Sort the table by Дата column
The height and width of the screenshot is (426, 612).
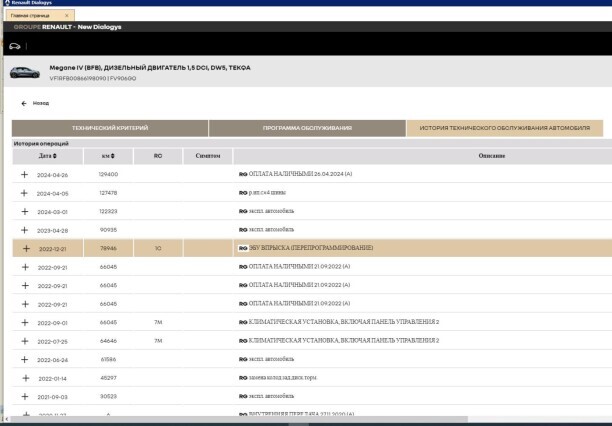pos(47,156)
